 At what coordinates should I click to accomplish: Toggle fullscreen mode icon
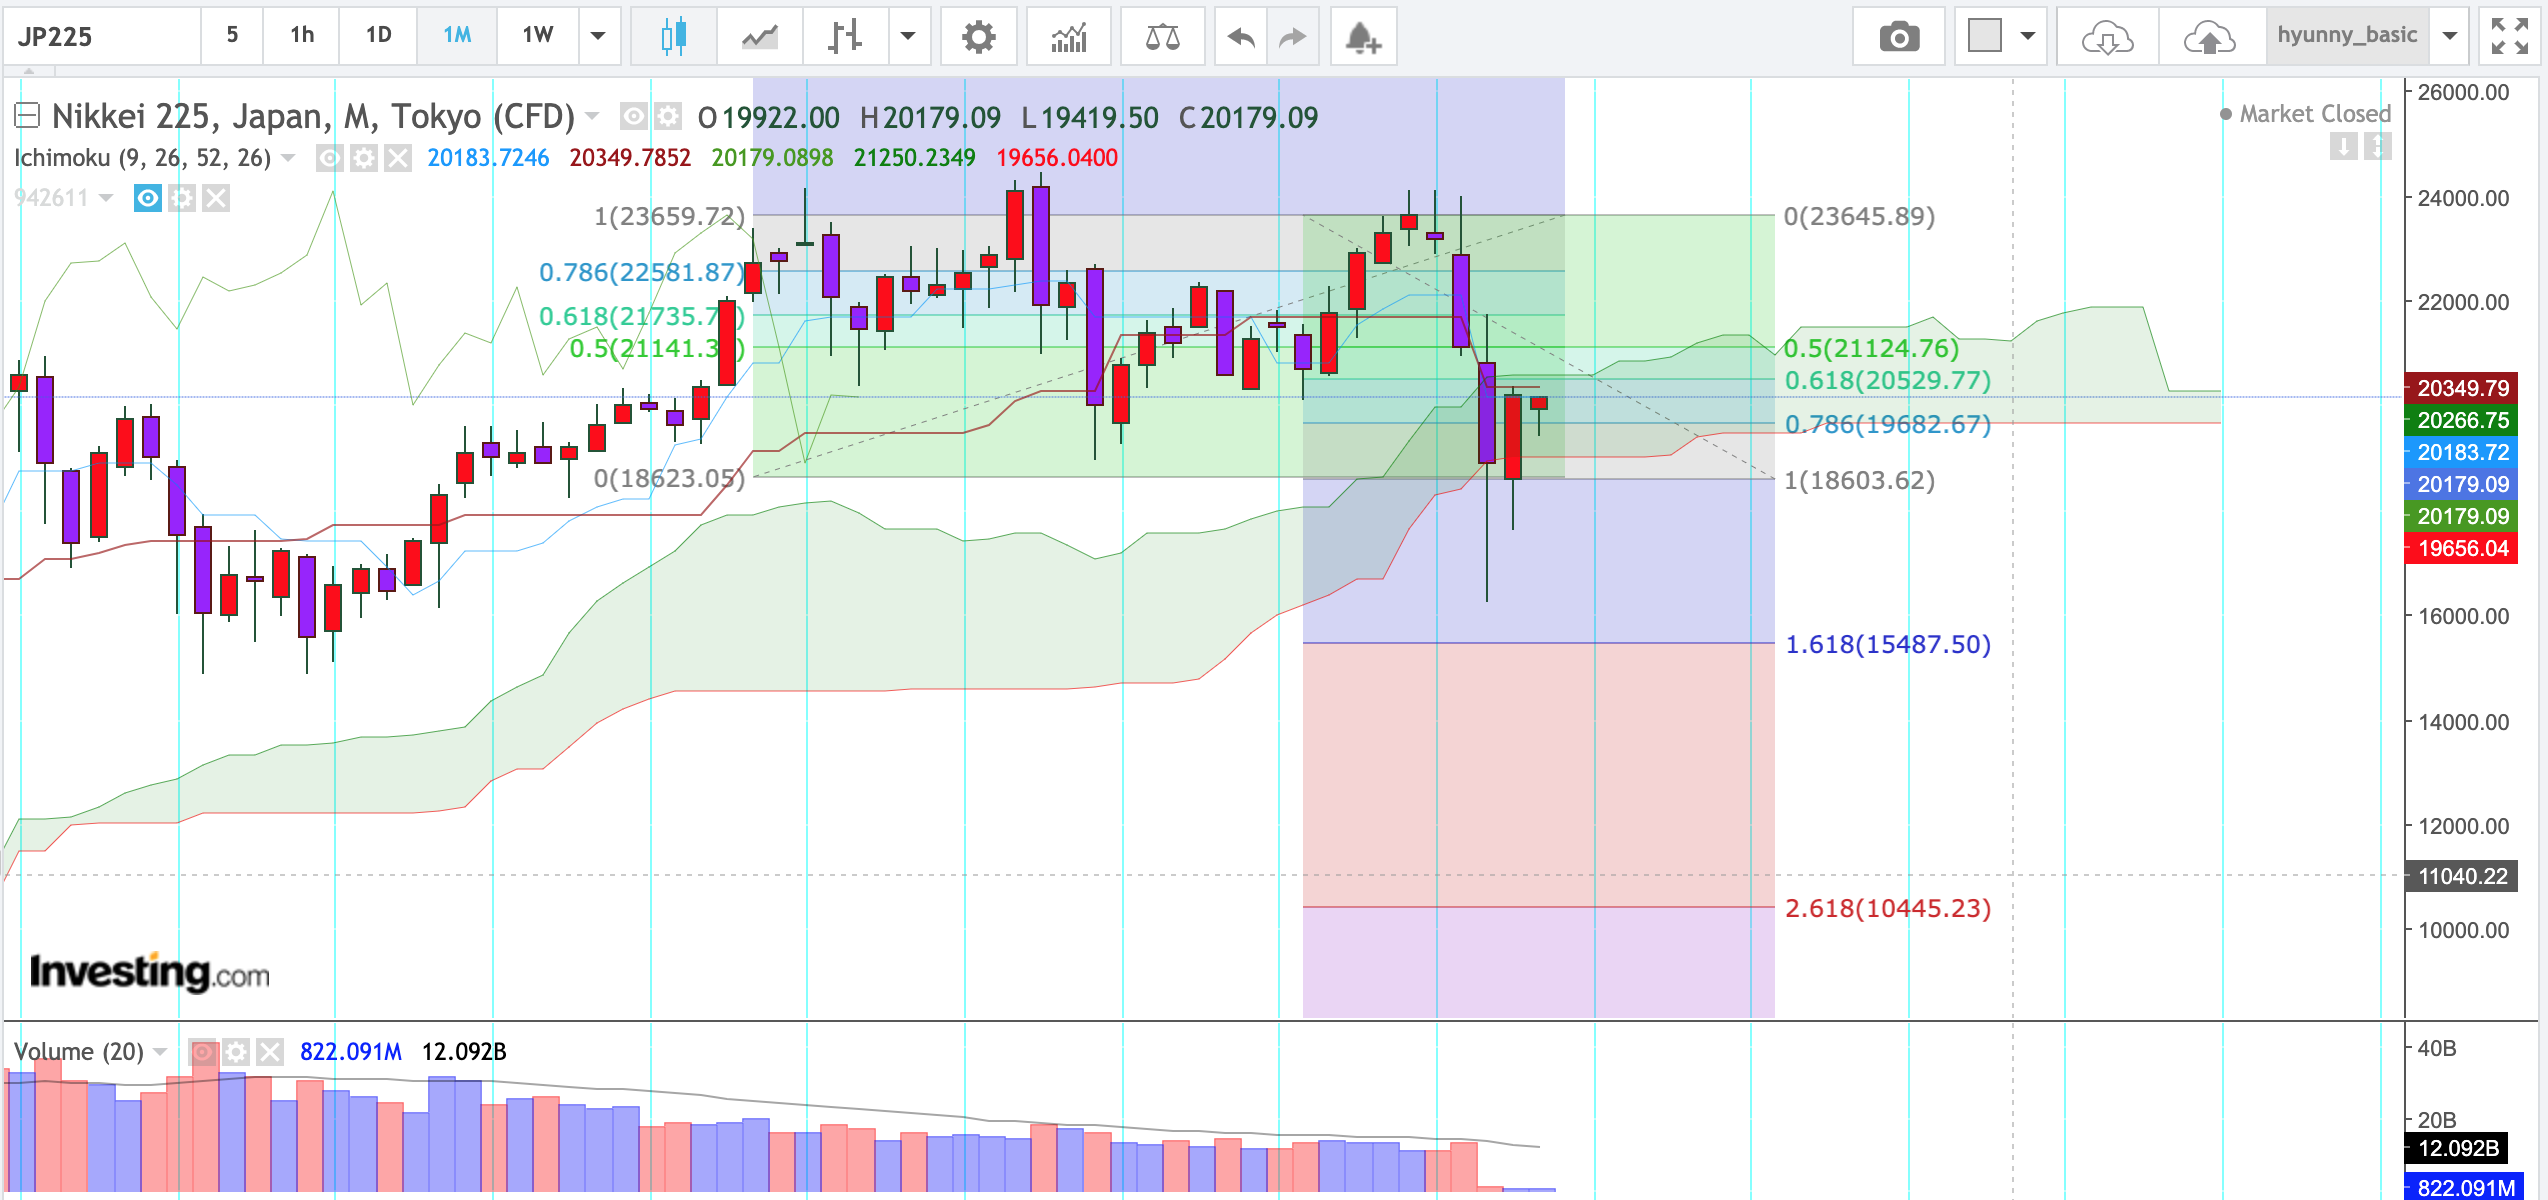point(2509,37)
